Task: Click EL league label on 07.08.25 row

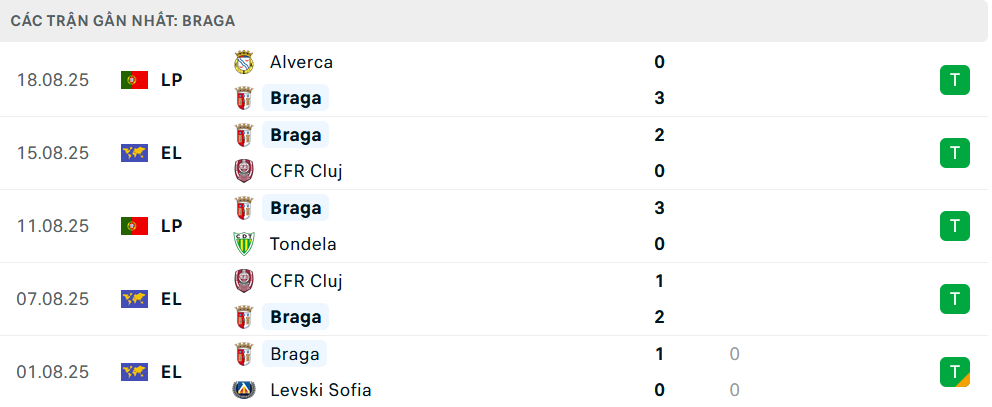Action: [x=171, y=299]
